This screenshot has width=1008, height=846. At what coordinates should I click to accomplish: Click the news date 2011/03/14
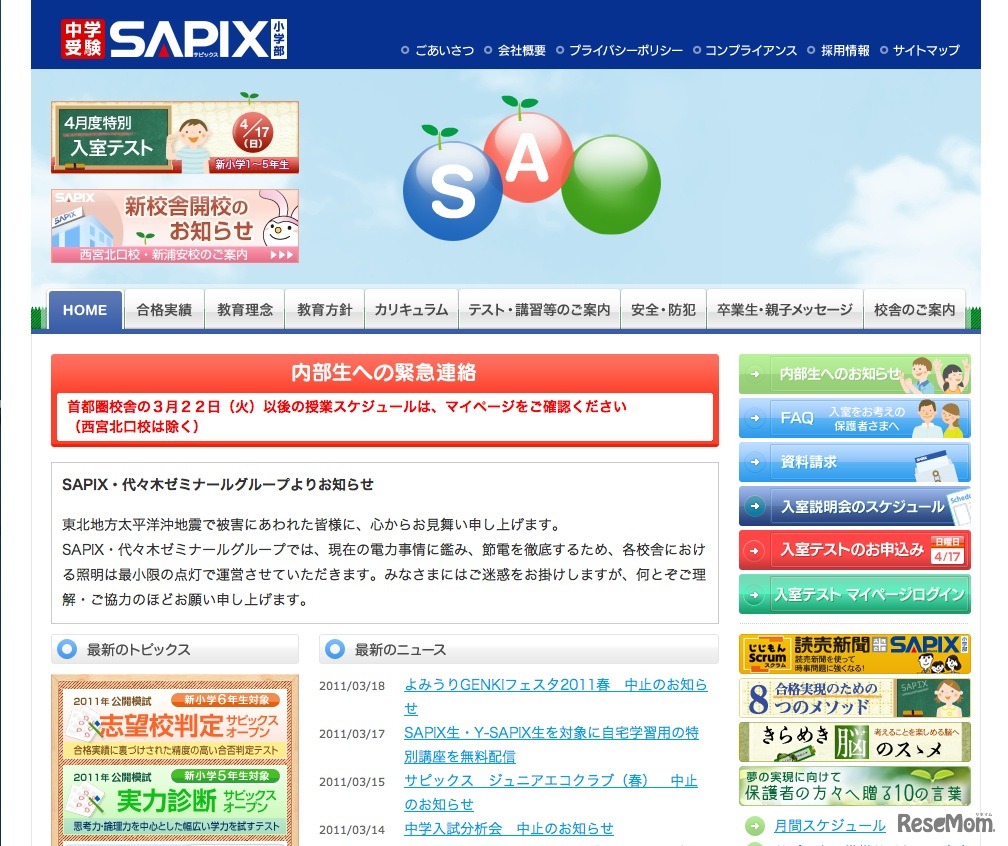(352, 830)
